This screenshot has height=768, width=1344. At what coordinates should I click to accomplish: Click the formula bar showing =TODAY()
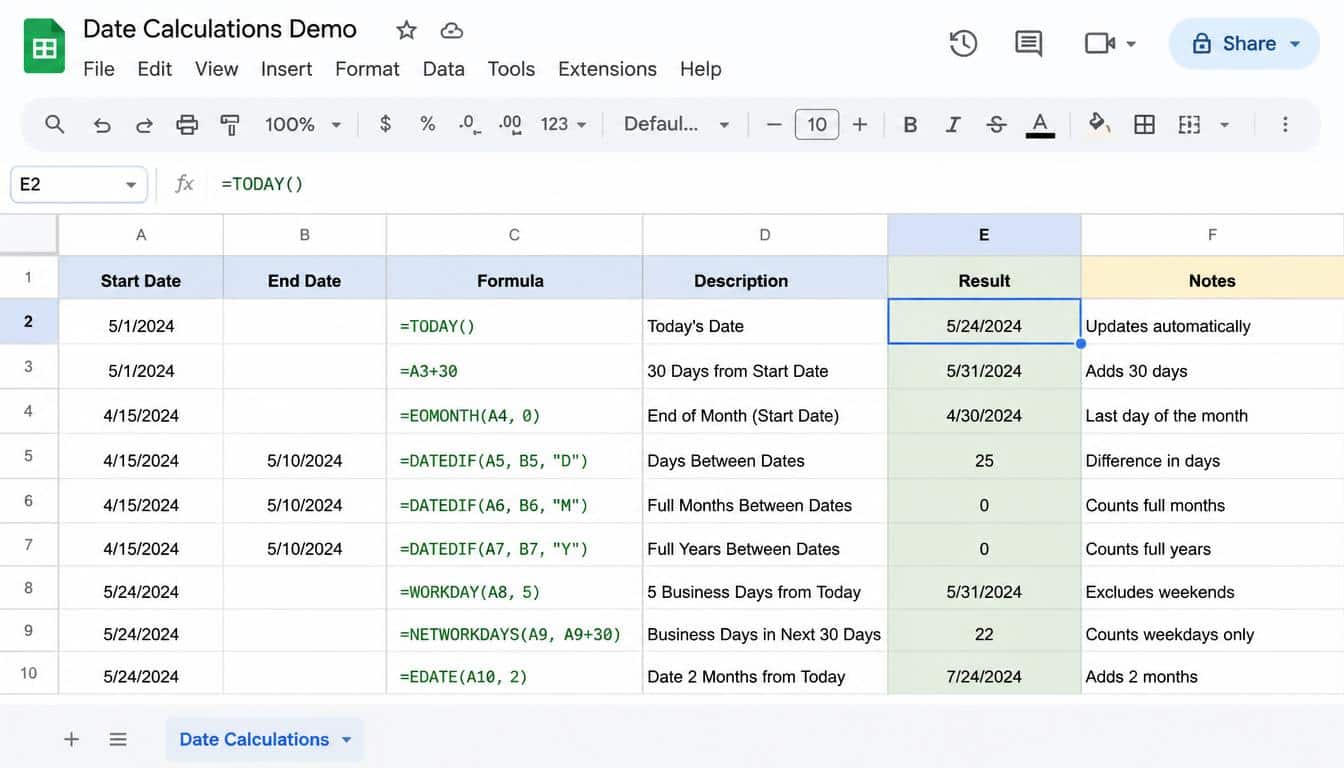tap(775, 184)
